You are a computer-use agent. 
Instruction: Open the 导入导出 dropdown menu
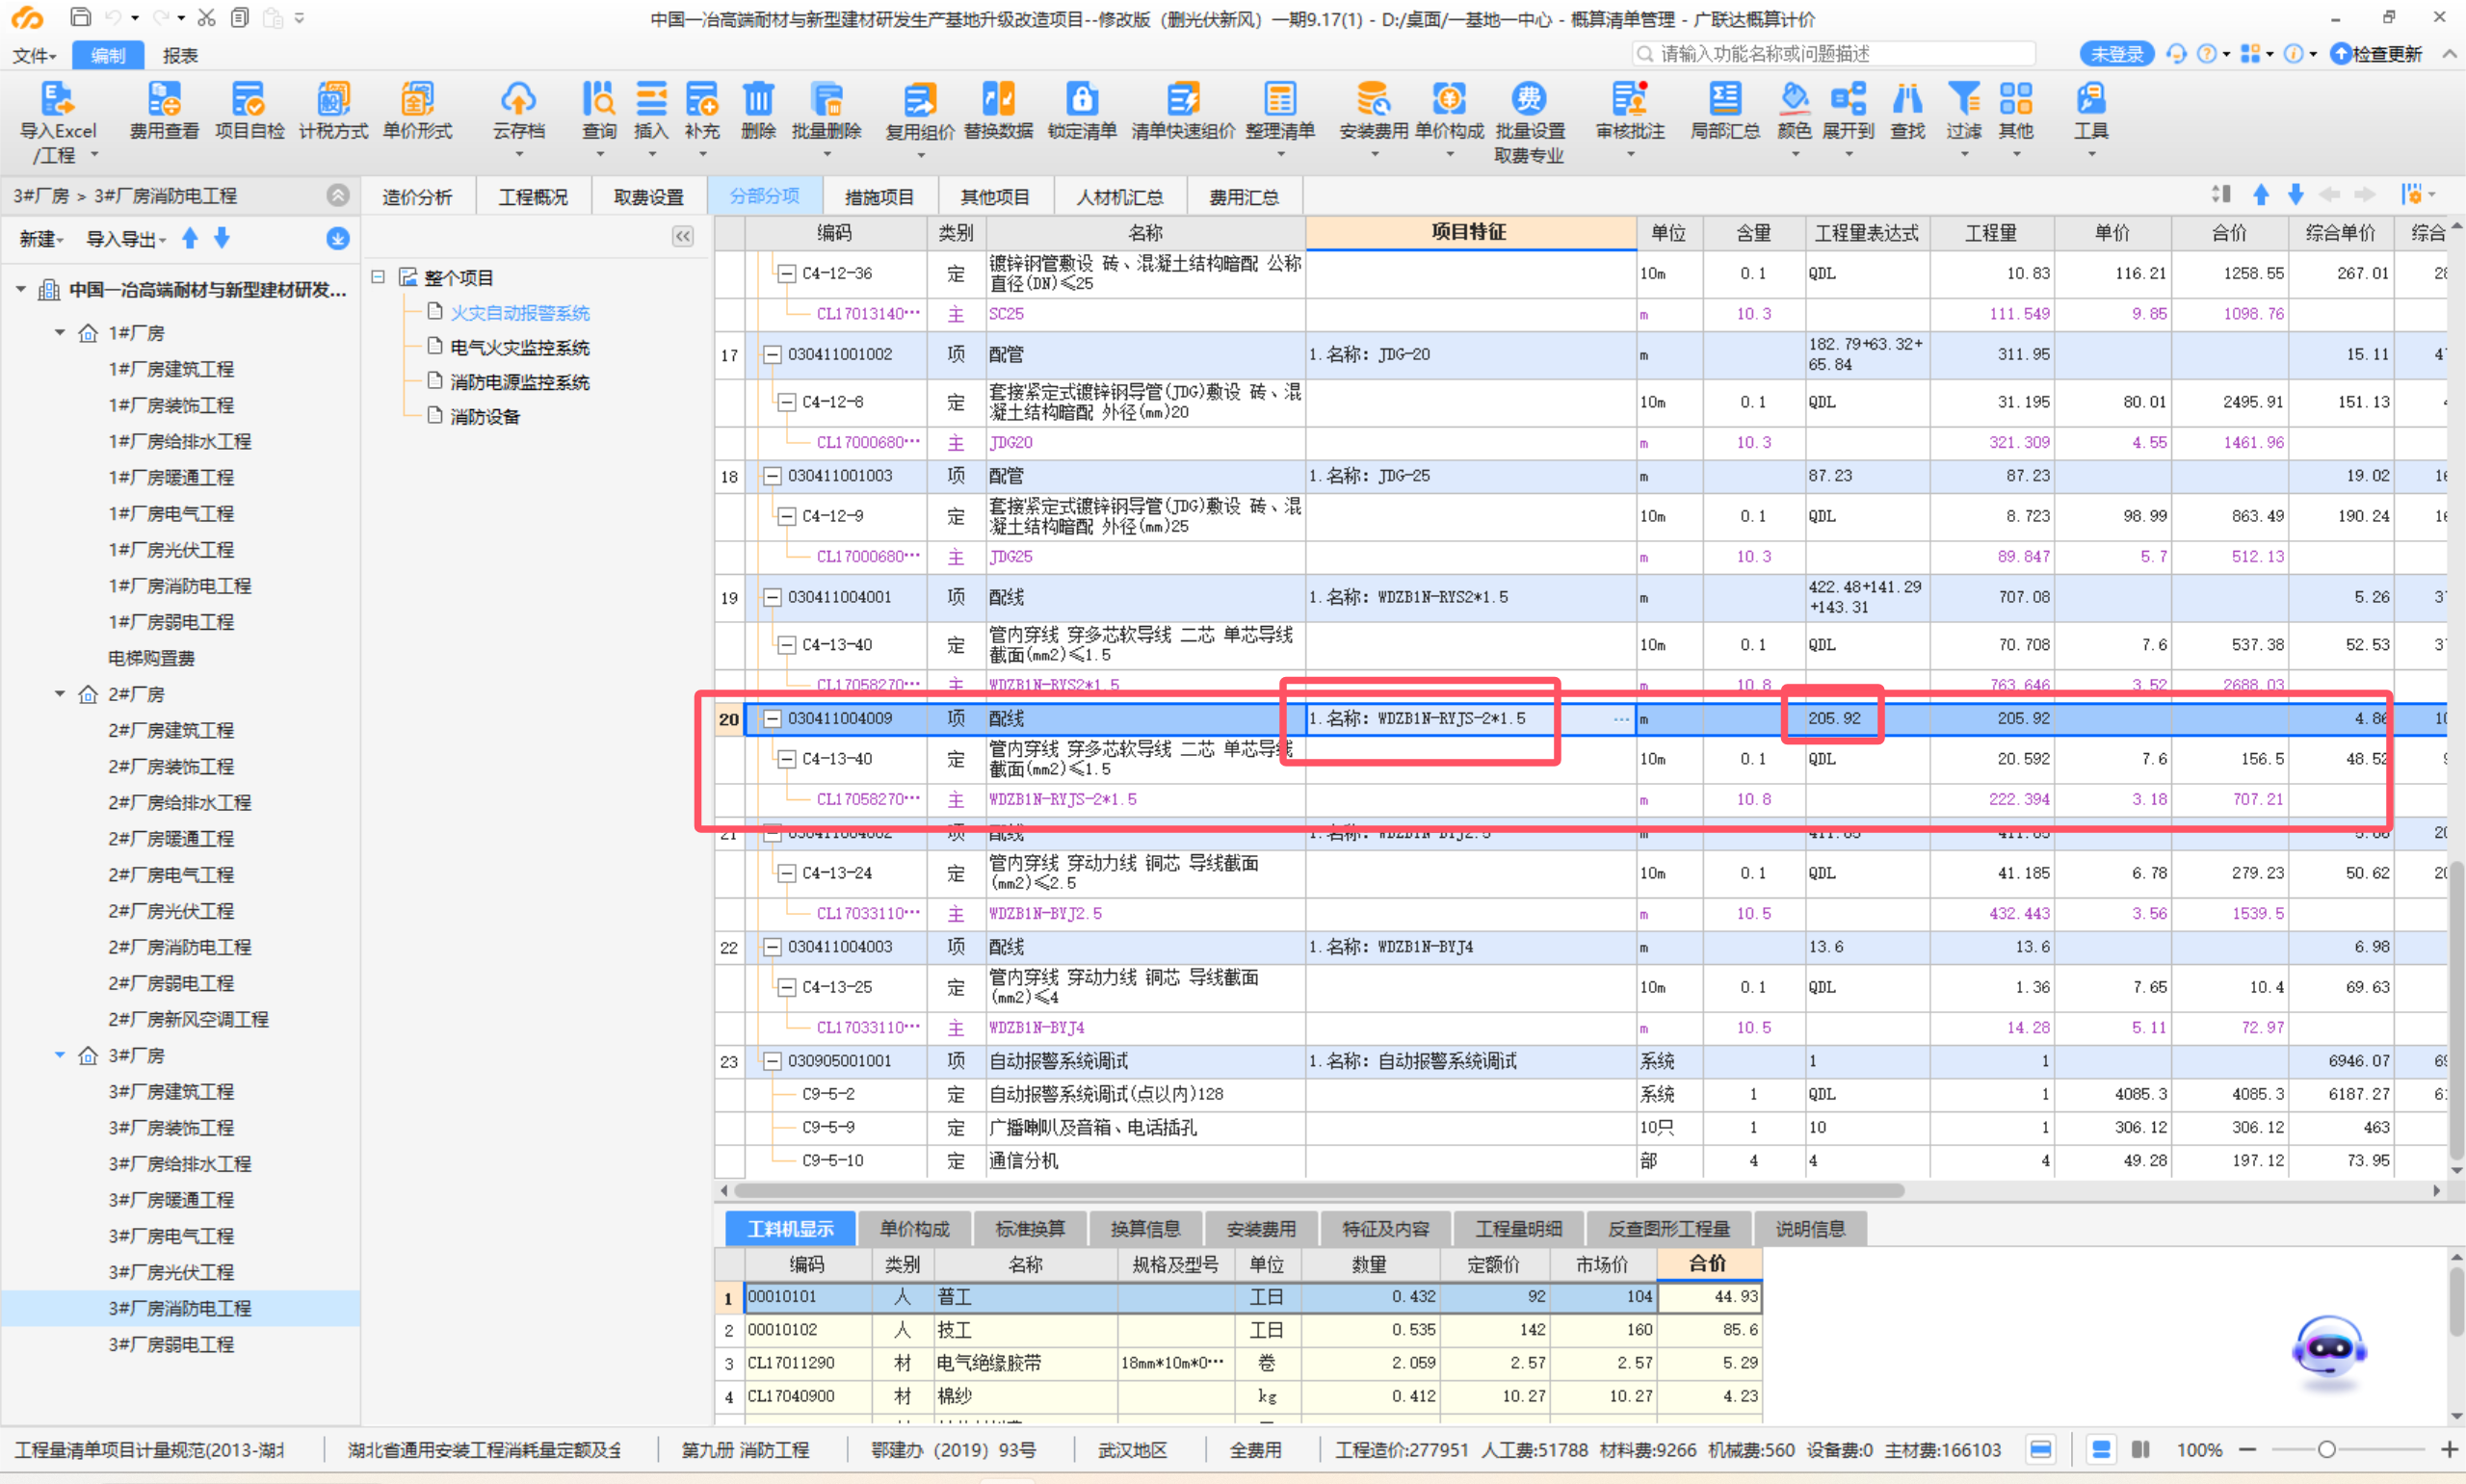[x=125, y=239]
